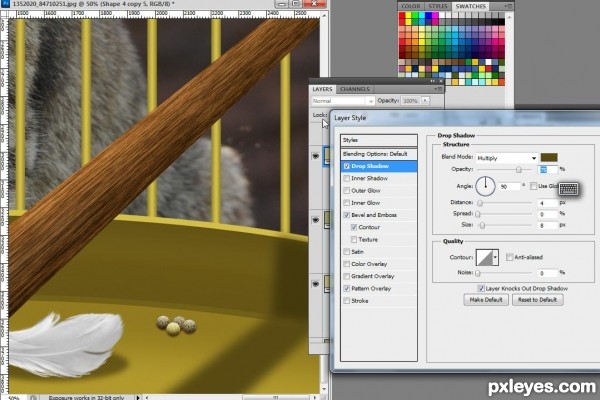Uncheck Bevel and Emboss checkbox
Screen dimensions: 600x400
(x=347, y=215)
